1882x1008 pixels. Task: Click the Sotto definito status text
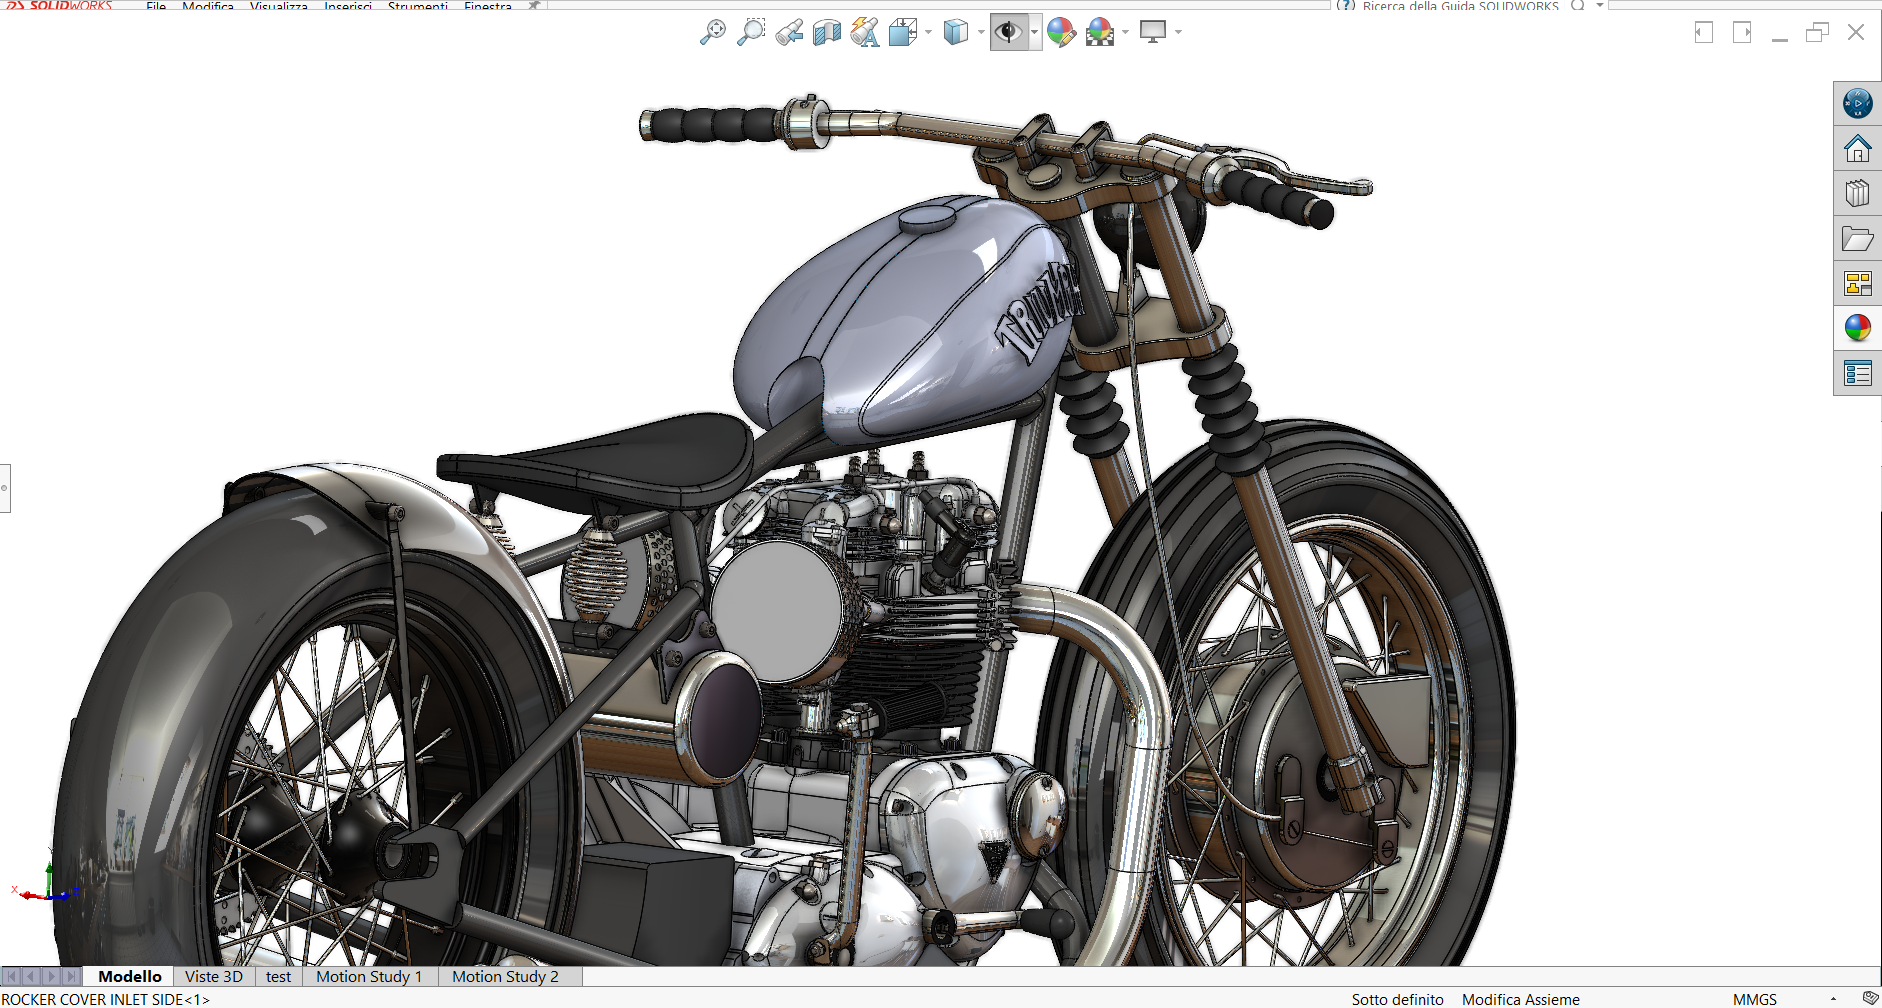point(1397,999)
